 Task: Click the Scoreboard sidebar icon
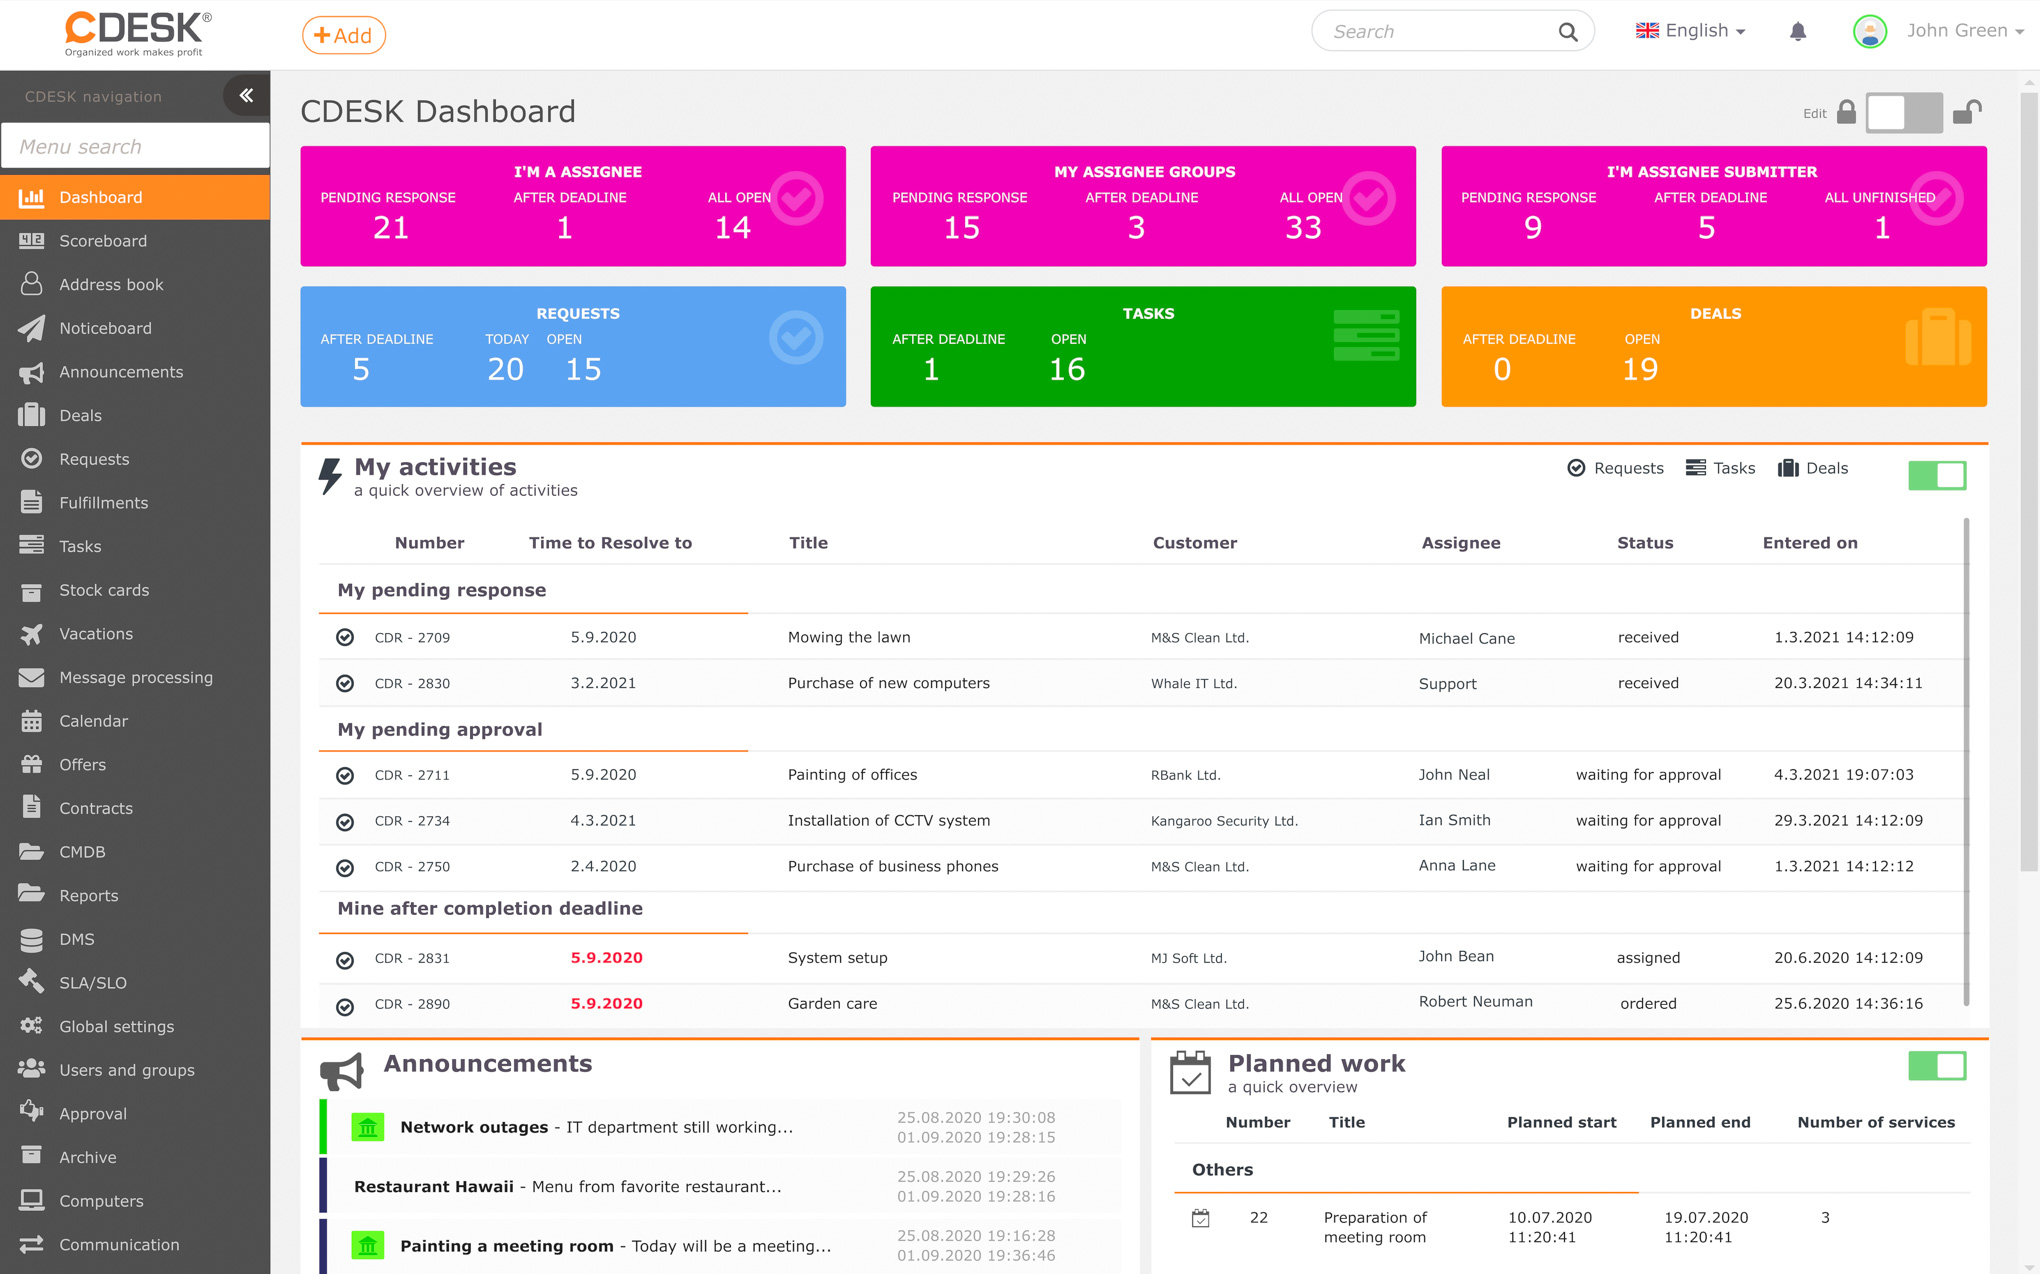click(x=32, y=241)
